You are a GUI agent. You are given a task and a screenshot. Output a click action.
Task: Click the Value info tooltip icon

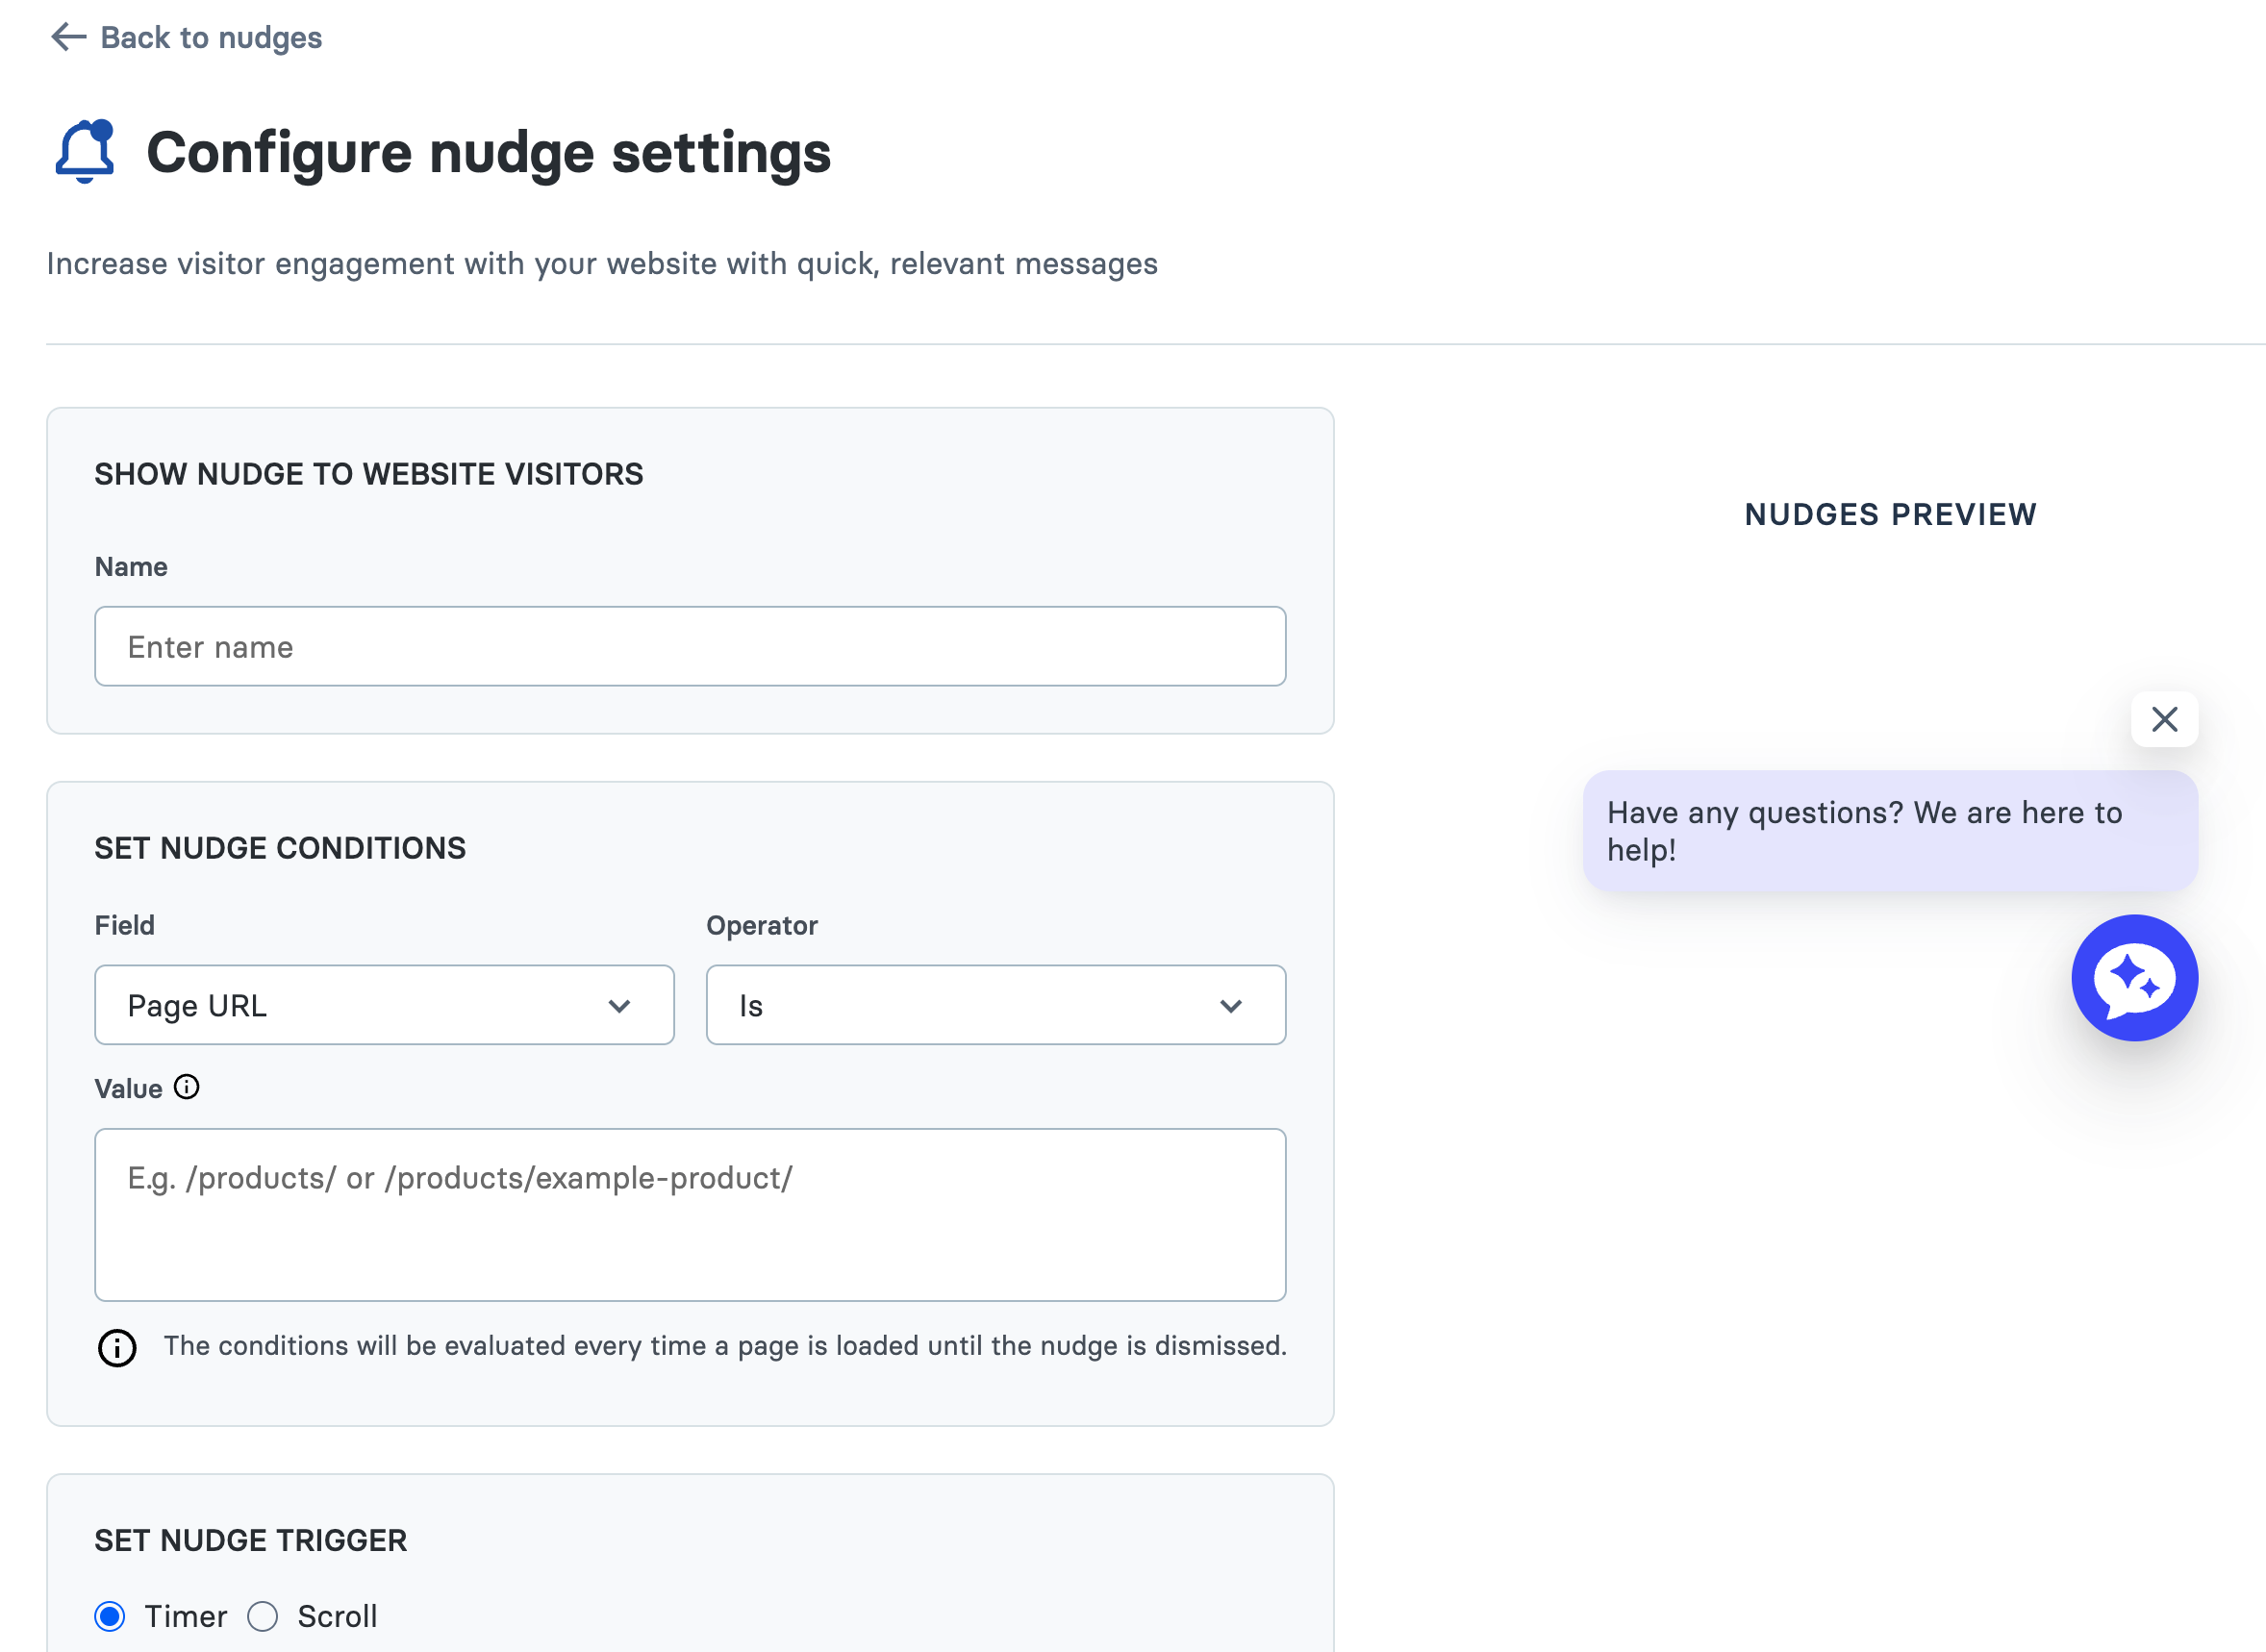point(187,1087)
